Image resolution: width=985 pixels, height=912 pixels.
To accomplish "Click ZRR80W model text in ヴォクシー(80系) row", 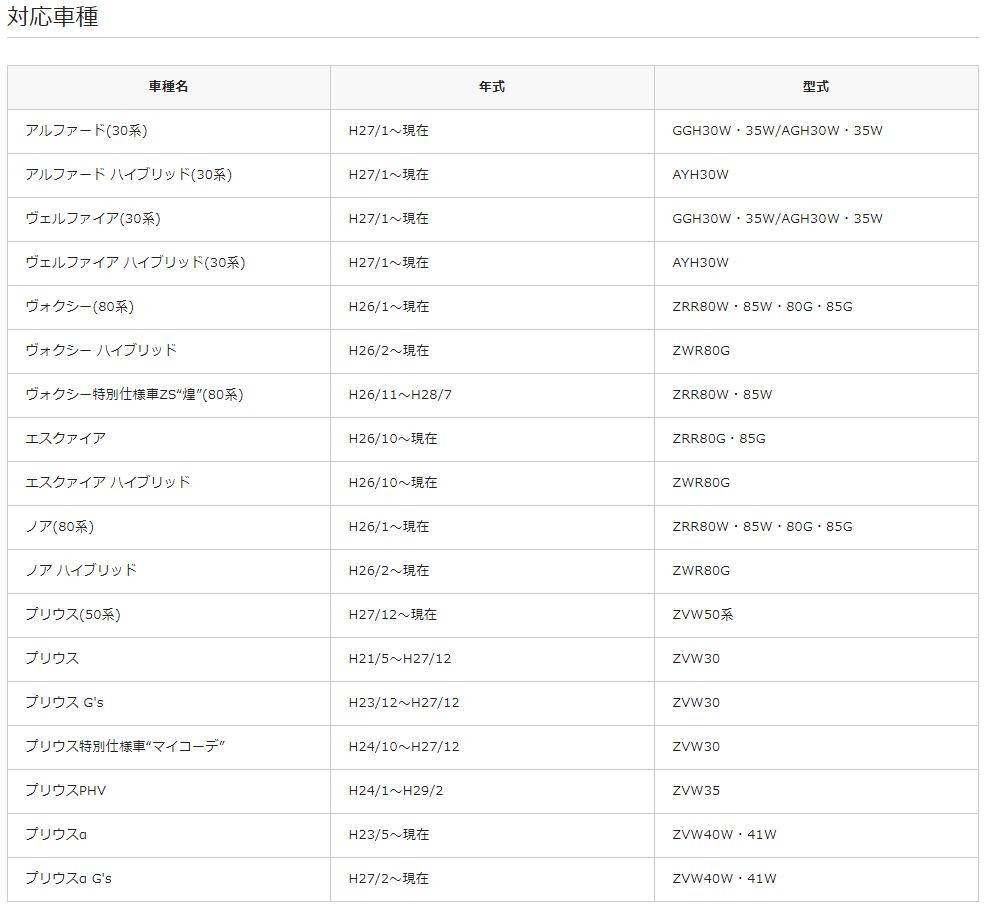I will point(700,307).
